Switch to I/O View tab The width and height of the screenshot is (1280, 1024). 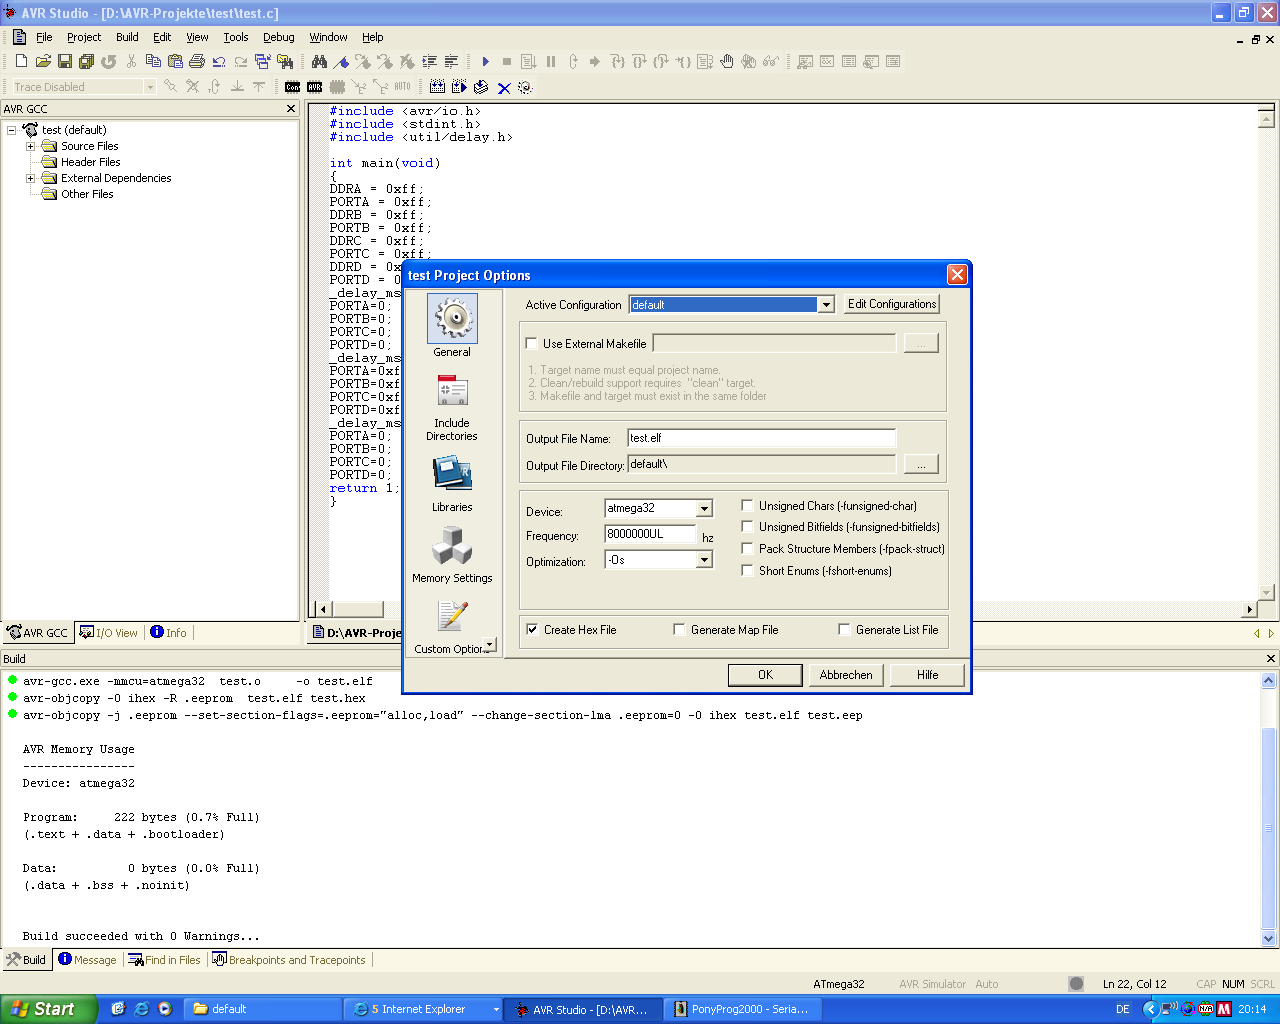(109, 633)
